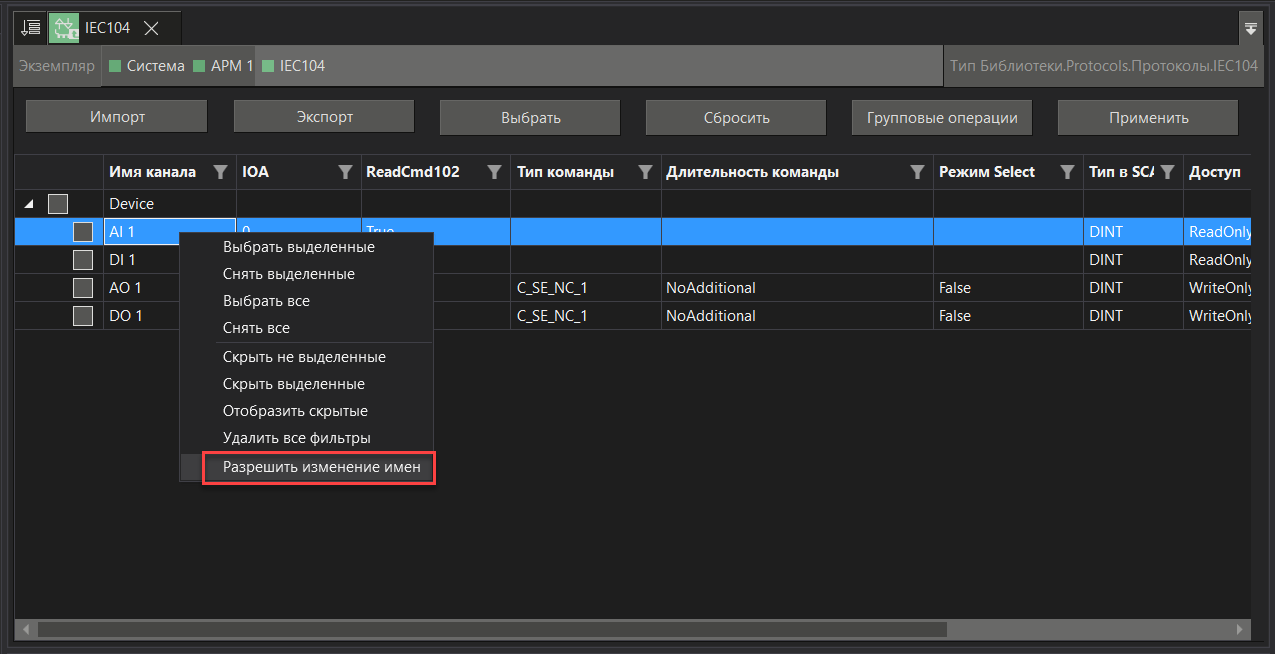
Task: Choose Разрешить изменение имен from context menu
Action: [x=321, y=467]
